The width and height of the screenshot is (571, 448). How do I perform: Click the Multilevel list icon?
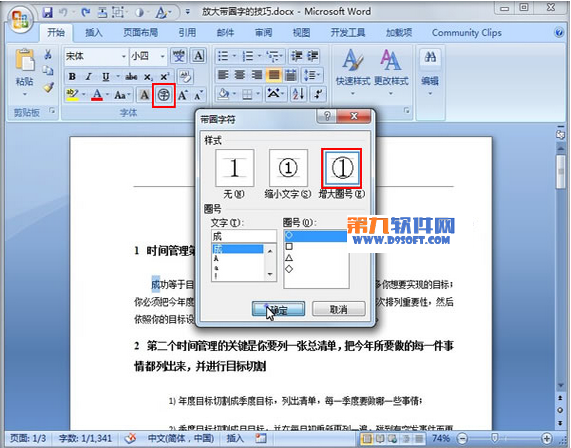coord(273,56)
